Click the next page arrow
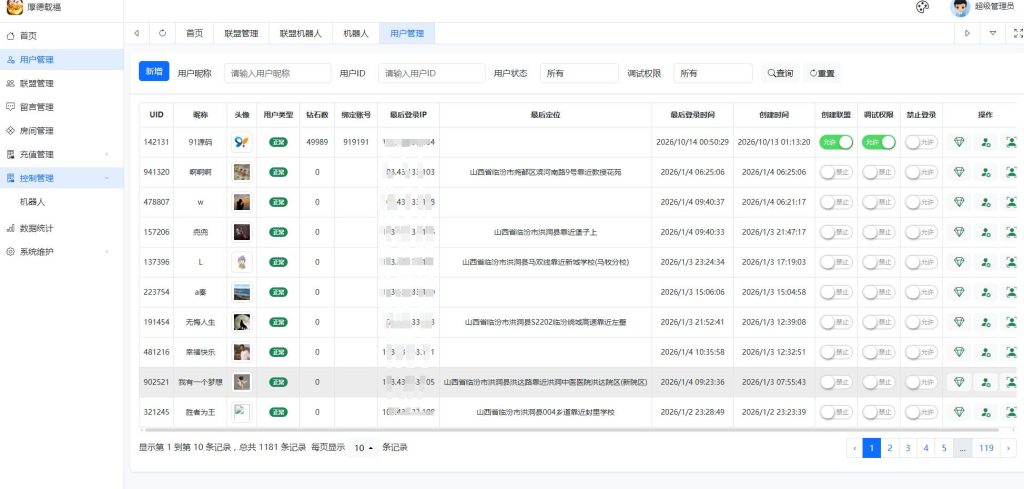 tap(1009, 448)
